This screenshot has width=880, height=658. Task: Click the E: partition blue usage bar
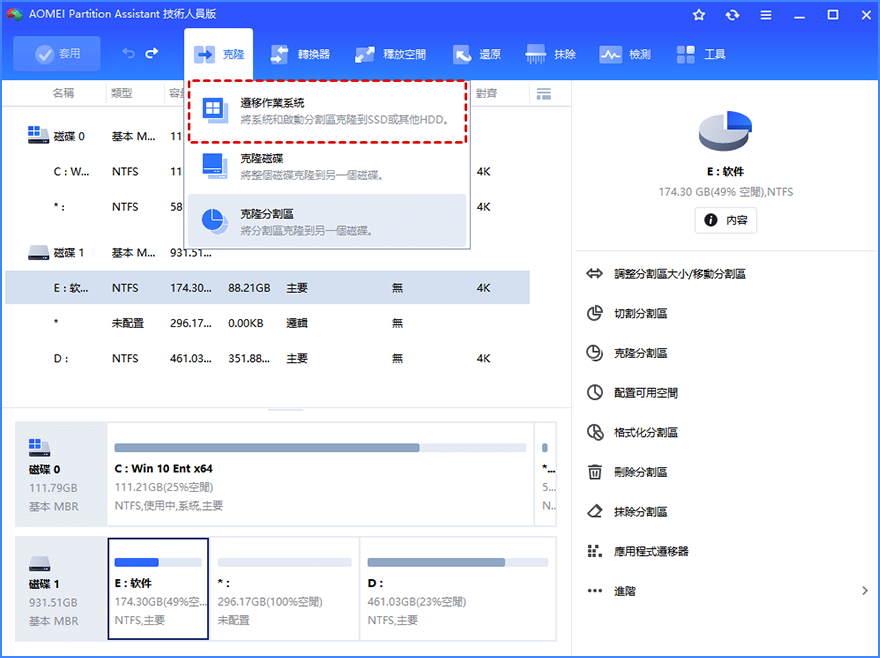pos(158,562)
